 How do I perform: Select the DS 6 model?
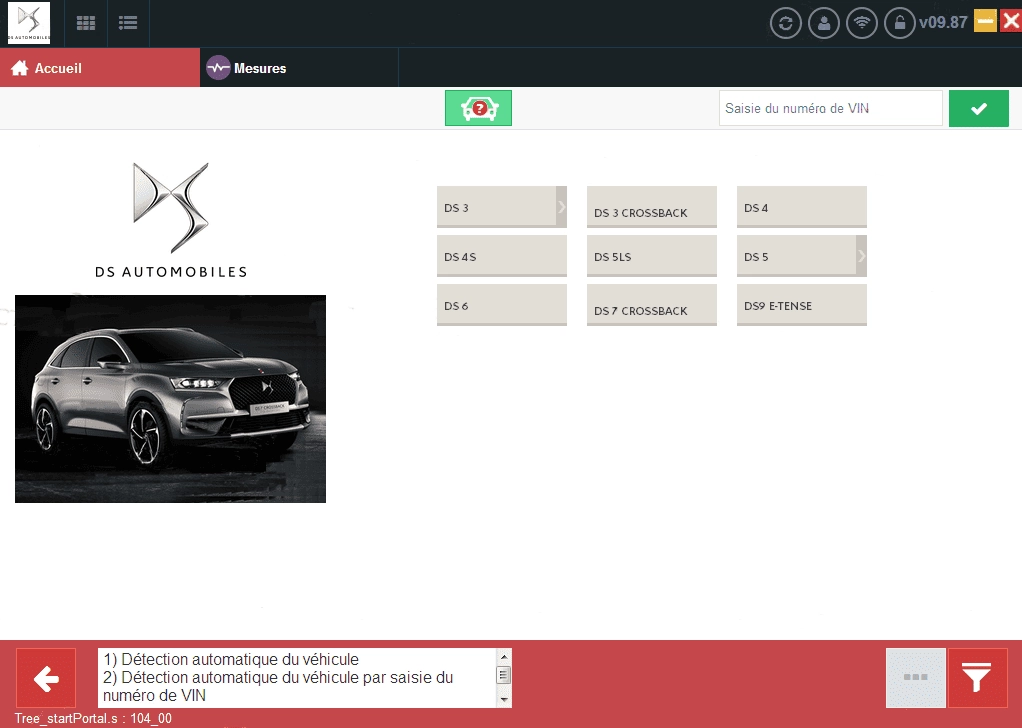tap(502, 305)
